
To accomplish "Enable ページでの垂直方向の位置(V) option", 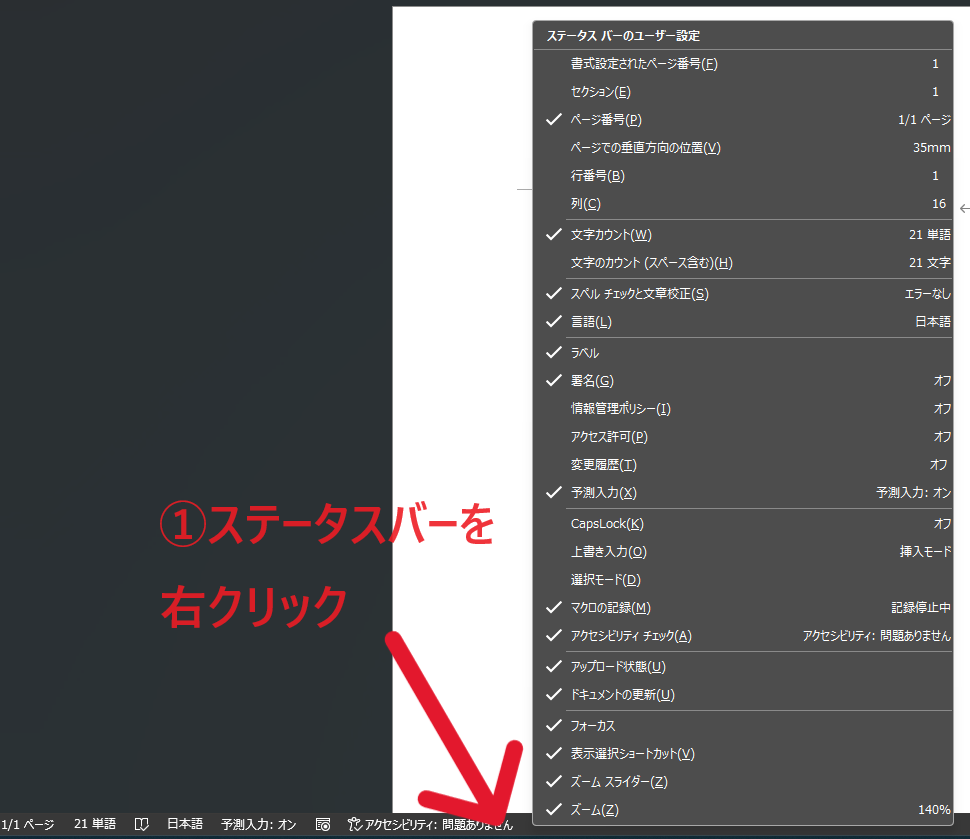I will coord(742,147).
